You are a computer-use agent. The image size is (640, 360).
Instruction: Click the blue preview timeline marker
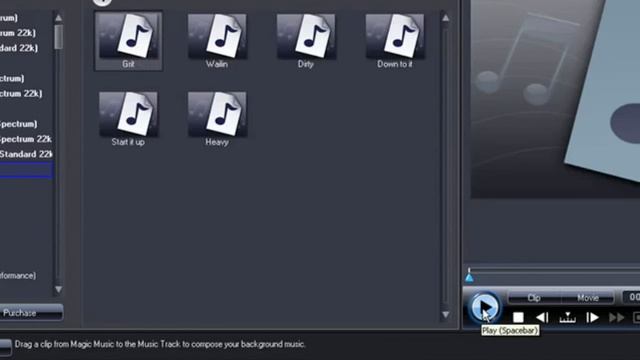coord(469,278)
